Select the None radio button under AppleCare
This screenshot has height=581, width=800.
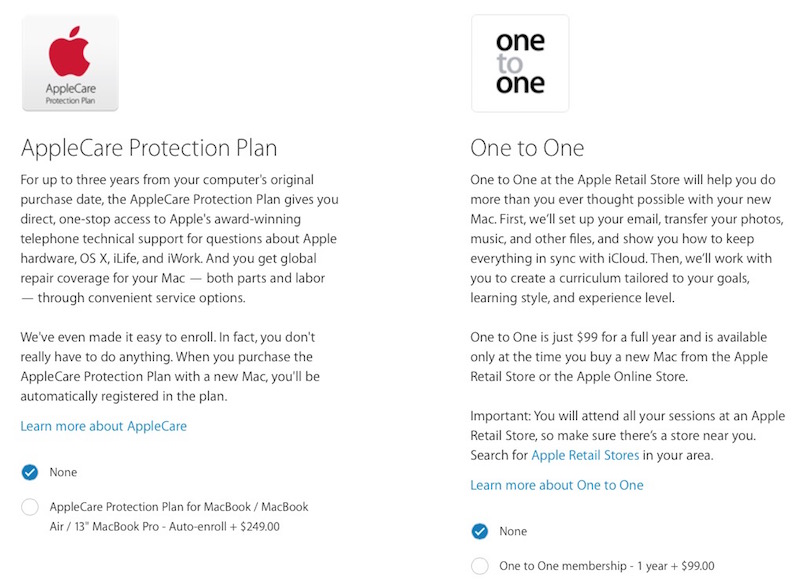click(30, 472)
